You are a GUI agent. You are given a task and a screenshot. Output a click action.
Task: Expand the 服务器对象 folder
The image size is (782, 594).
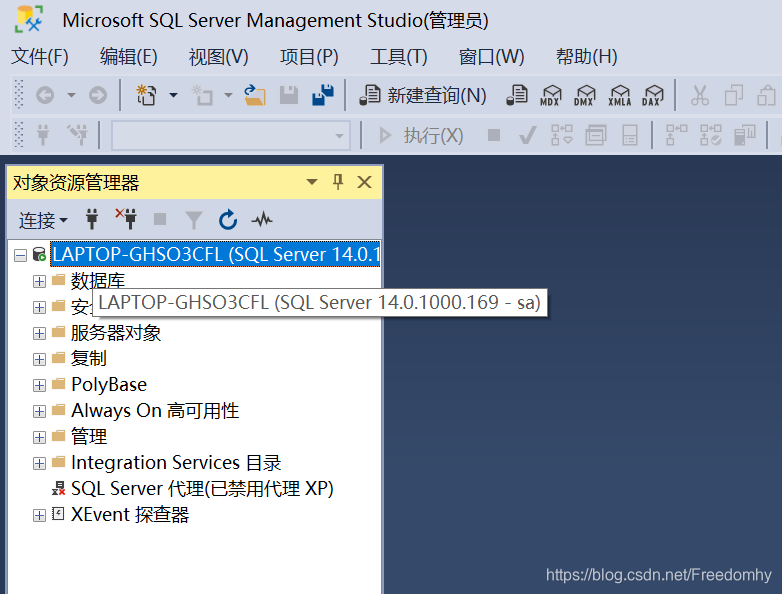point(39,333)
